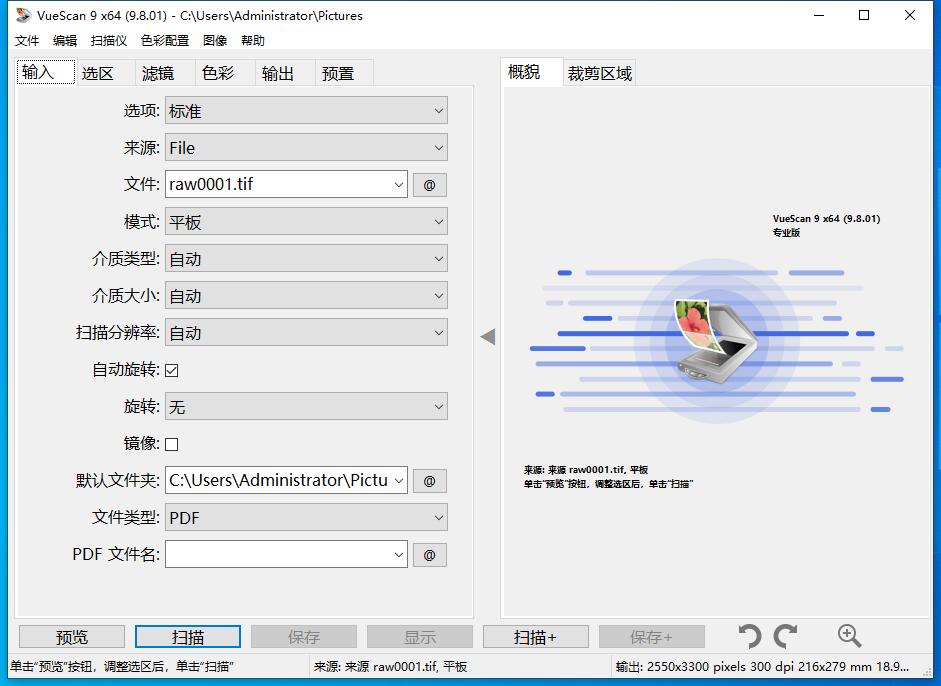Switch to the 裁剪区域 tab
Image resolution: width=941 pixels, height=686 pixels.
coord(598,72)
